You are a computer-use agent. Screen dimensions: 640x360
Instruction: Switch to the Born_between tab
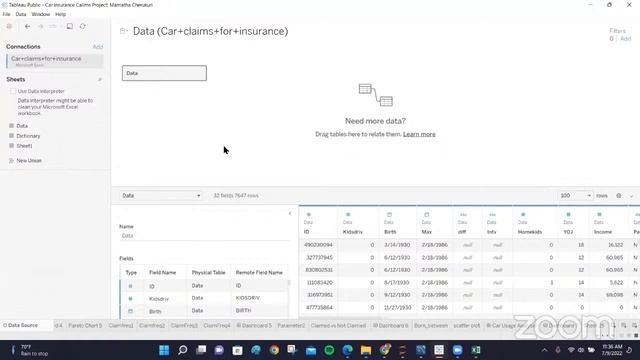click(431, 325)
